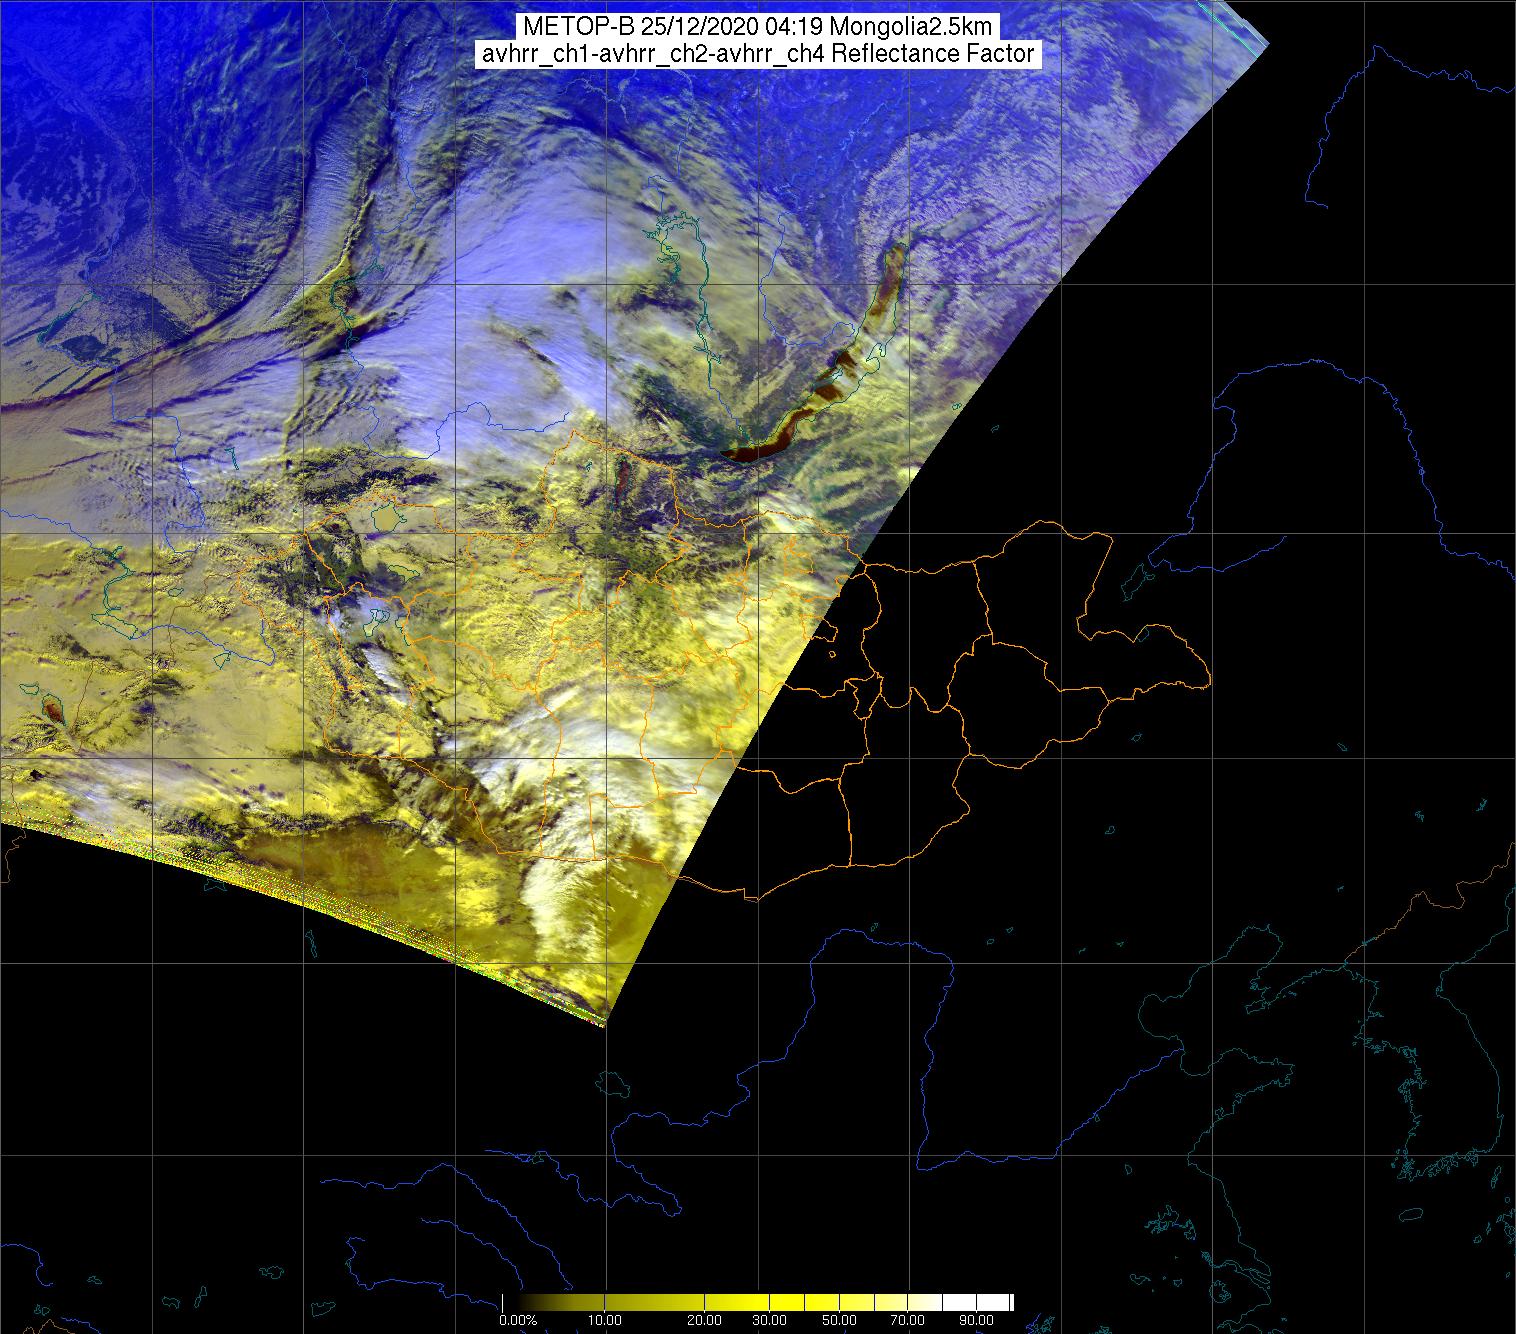1516x1334 pixels.
Task: Click the "50.00" colorbar label
Action: (x=839, y=1320)
